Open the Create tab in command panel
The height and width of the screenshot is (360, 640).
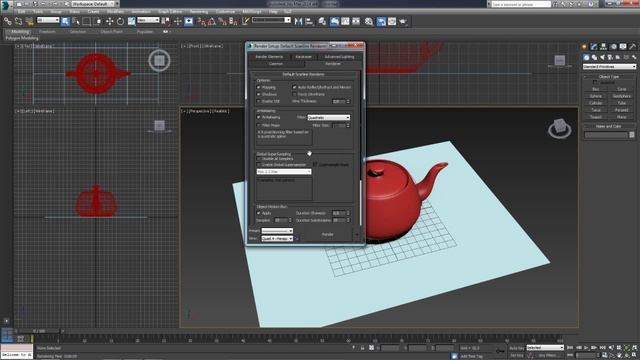click(x=585, y=47)
